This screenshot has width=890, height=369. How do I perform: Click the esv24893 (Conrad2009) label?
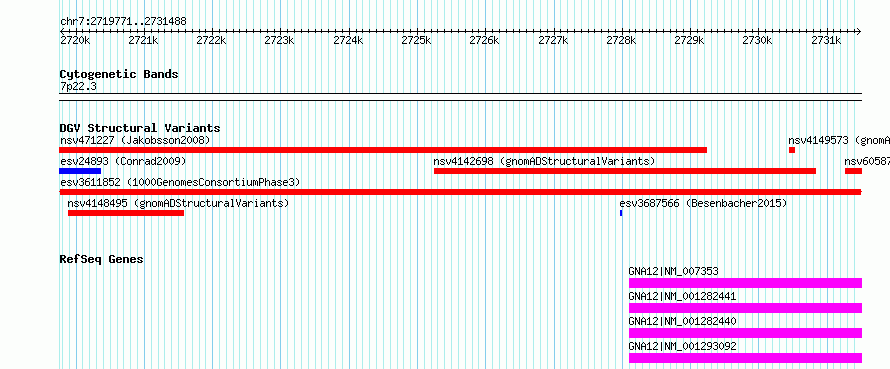point(123,161)
